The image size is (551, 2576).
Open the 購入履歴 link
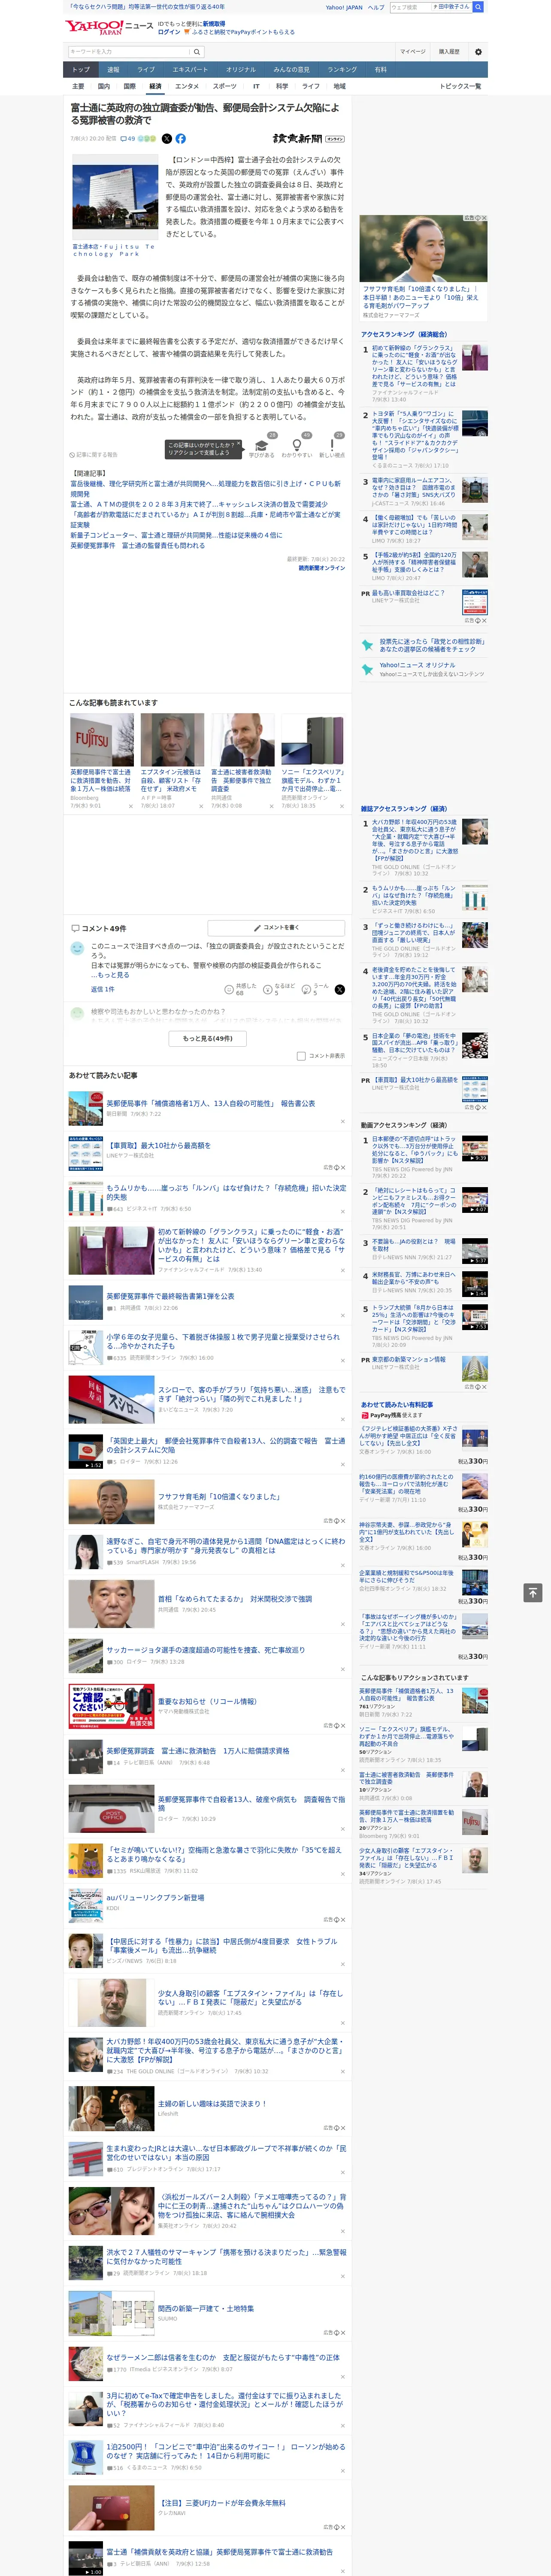coord(449,52)
